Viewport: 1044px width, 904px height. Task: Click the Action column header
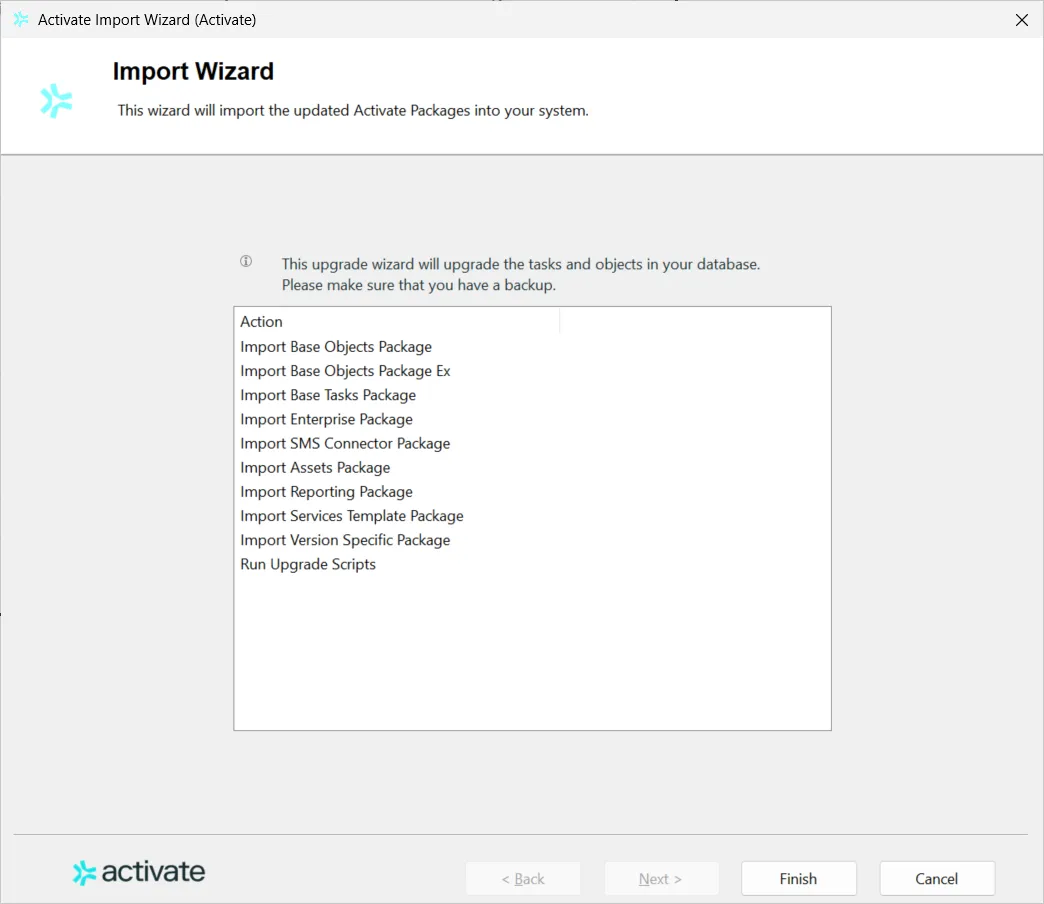point(397,322)
